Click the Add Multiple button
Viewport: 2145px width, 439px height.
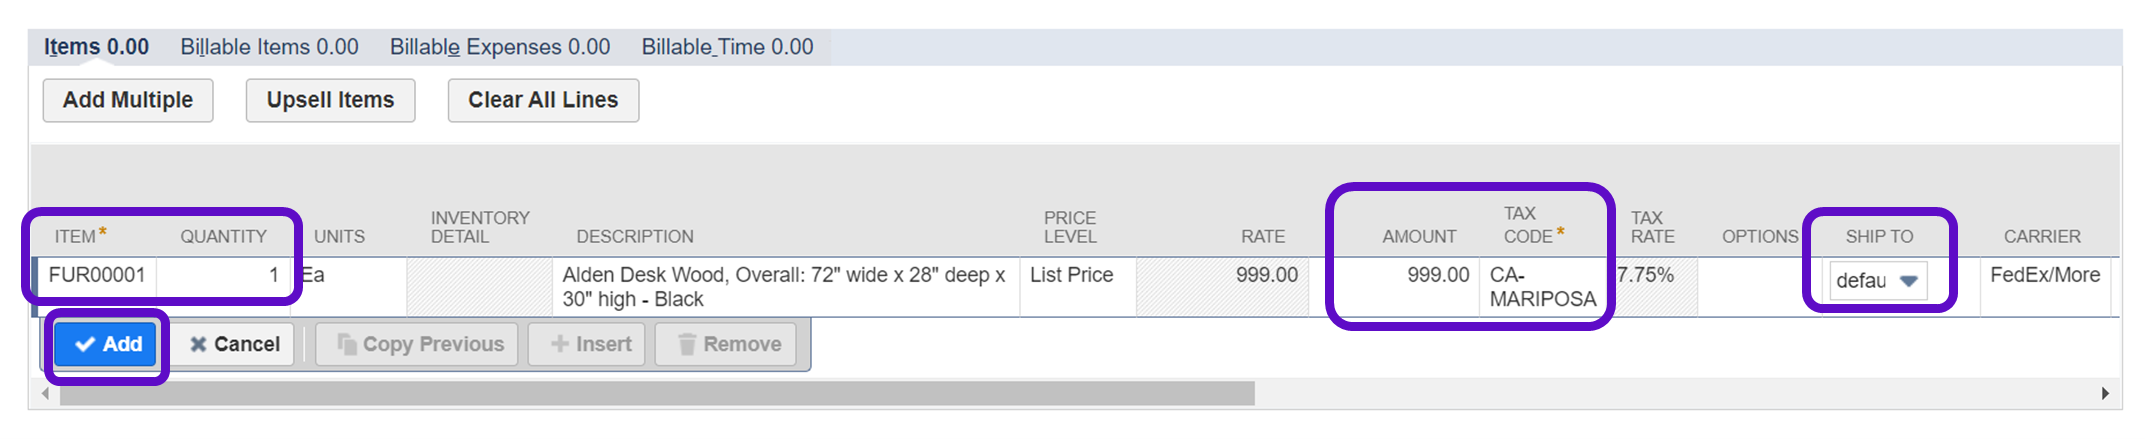(x=128, y=100)
